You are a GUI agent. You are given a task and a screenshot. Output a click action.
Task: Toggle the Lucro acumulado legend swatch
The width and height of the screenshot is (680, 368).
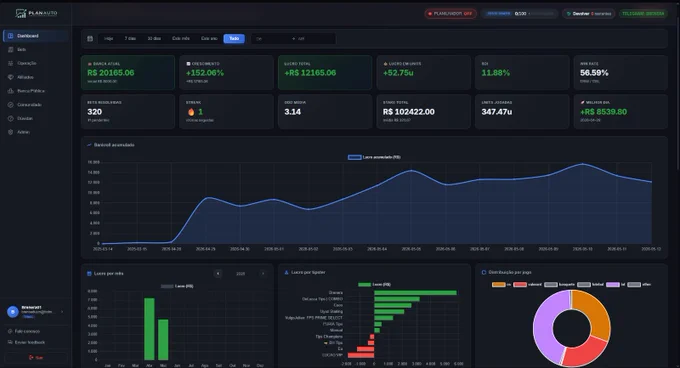coord(354,157)
